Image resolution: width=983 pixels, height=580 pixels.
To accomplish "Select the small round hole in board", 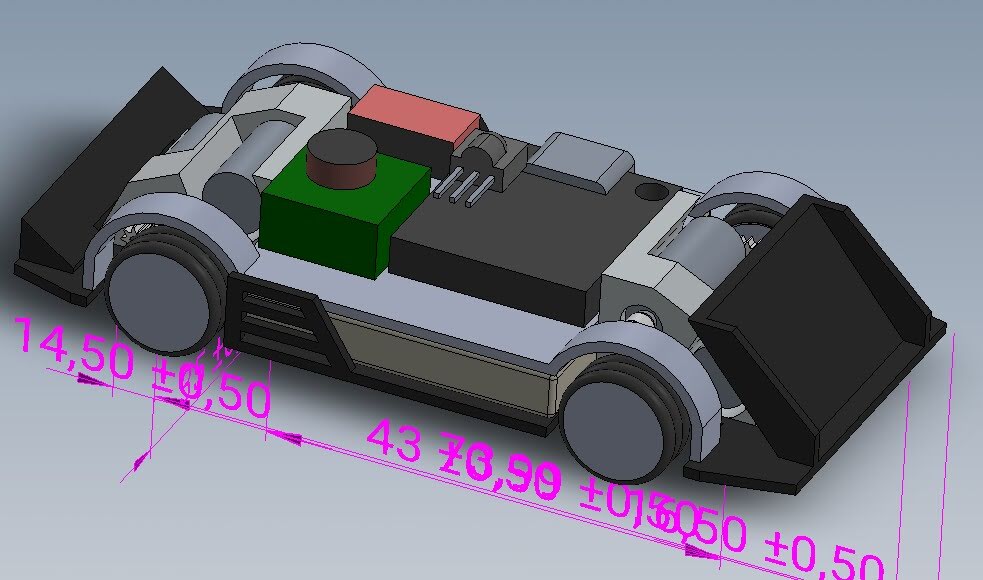I will click(x=650, y=189).
